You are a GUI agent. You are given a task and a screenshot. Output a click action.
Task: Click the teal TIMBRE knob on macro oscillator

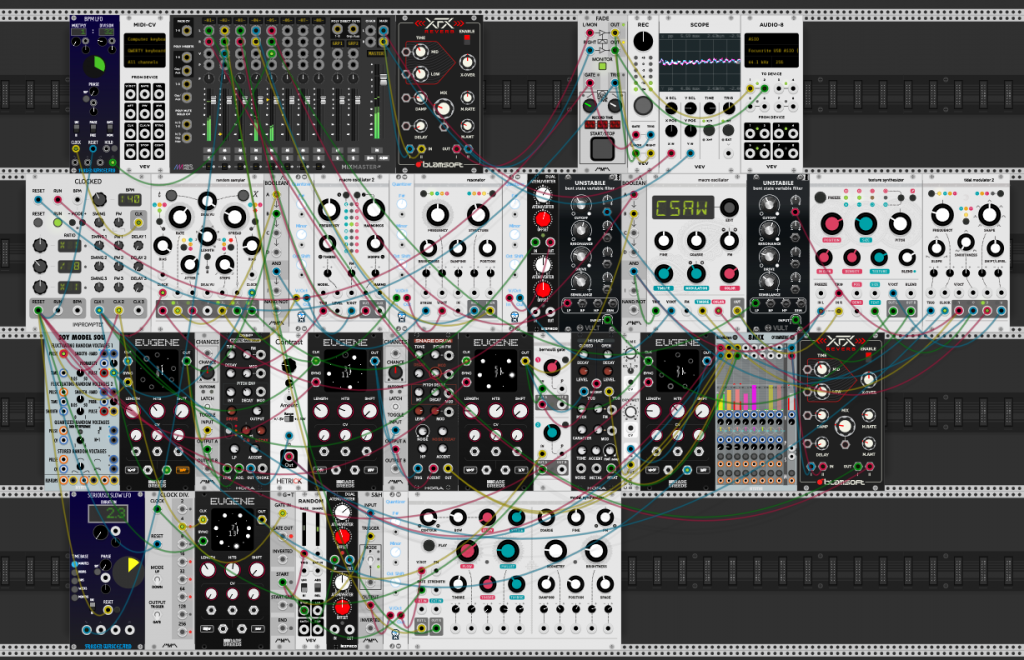coord(664,274)
